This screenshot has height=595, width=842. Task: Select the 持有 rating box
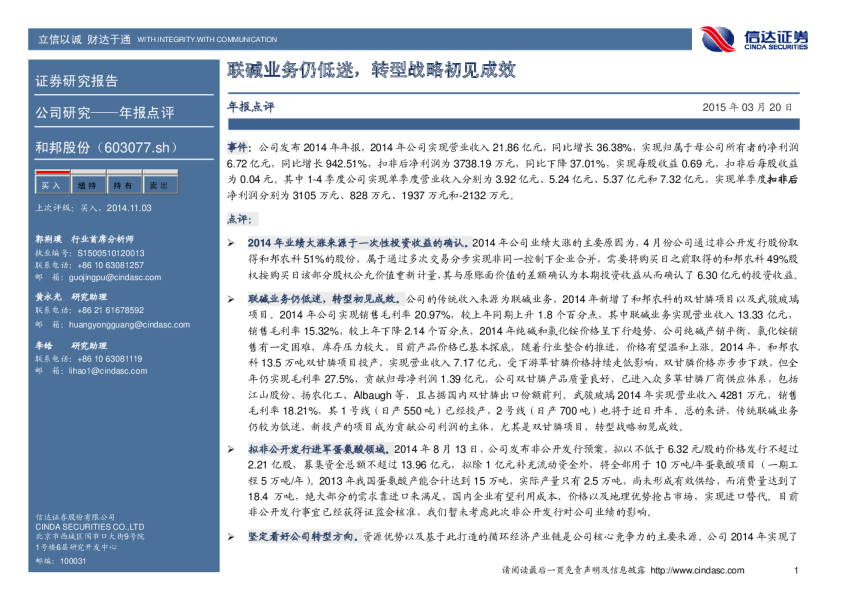(122, 185)
